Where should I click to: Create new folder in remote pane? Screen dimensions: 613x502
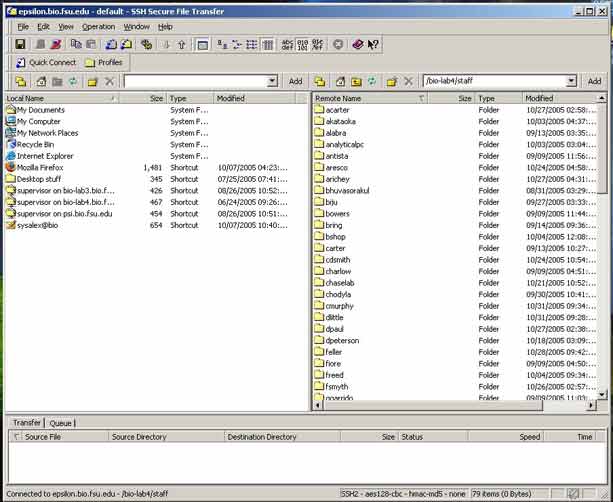tap(392, 81)
